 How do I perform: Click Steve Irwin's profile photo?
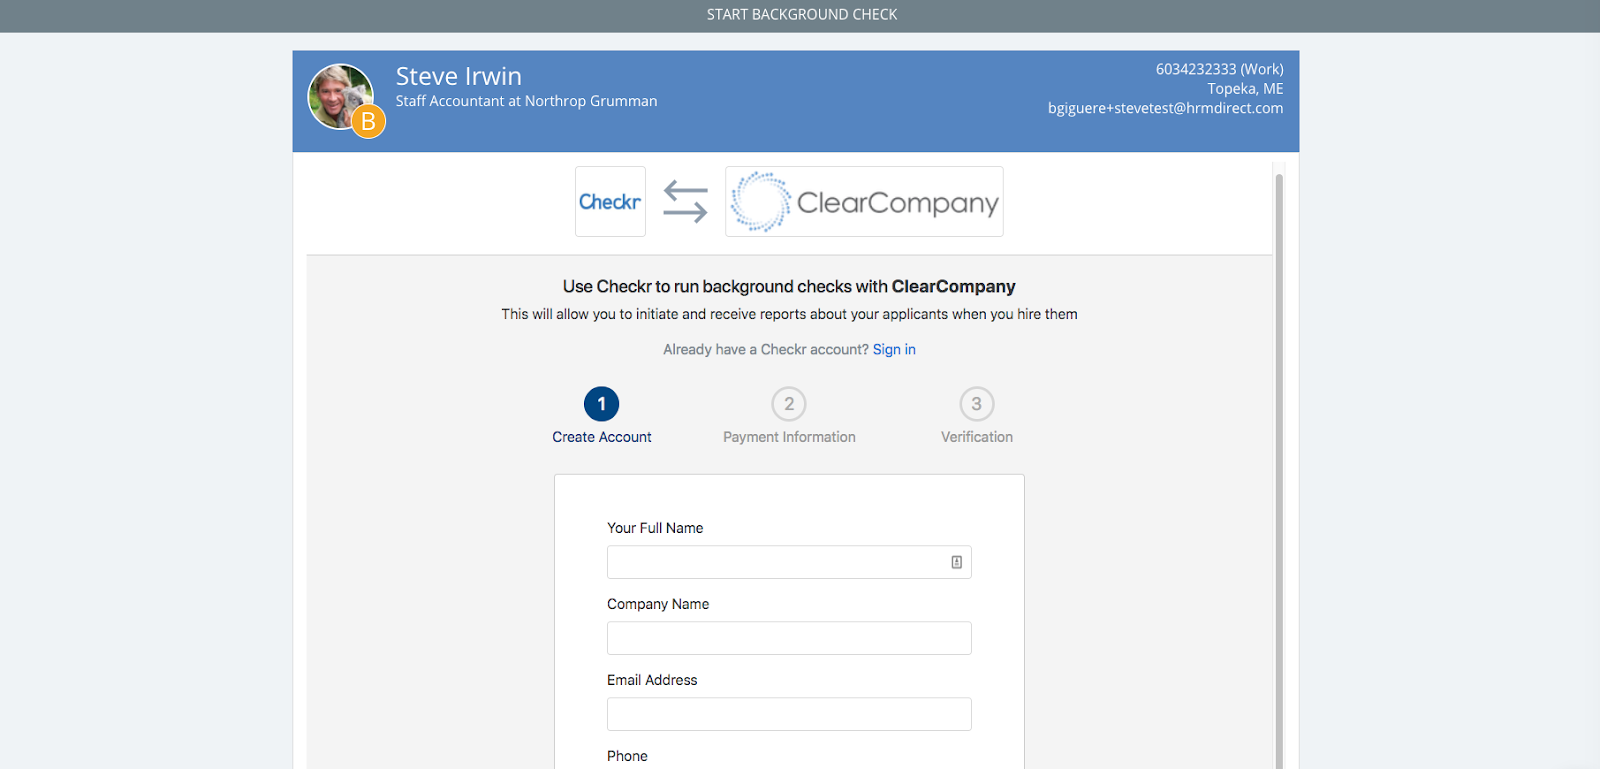tap(341, 97)
